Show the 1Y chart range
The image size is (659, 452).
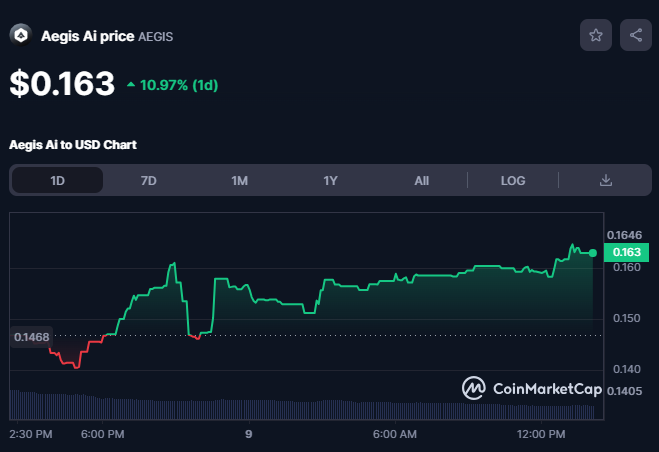tap(330, 180)
